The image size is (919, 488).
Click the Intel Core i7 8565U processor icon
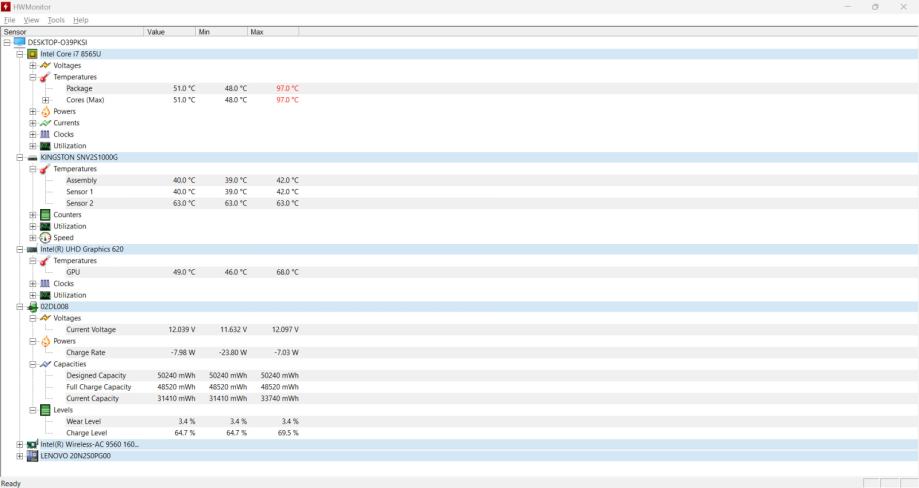click(x=33, y=54)
